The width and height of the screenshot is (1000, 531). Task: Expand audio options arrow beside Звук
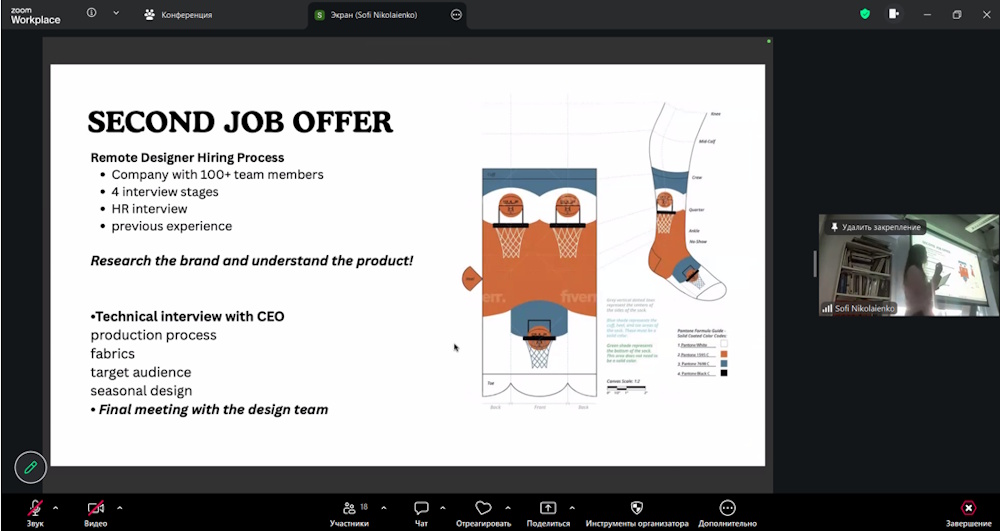tap(55, 507)
